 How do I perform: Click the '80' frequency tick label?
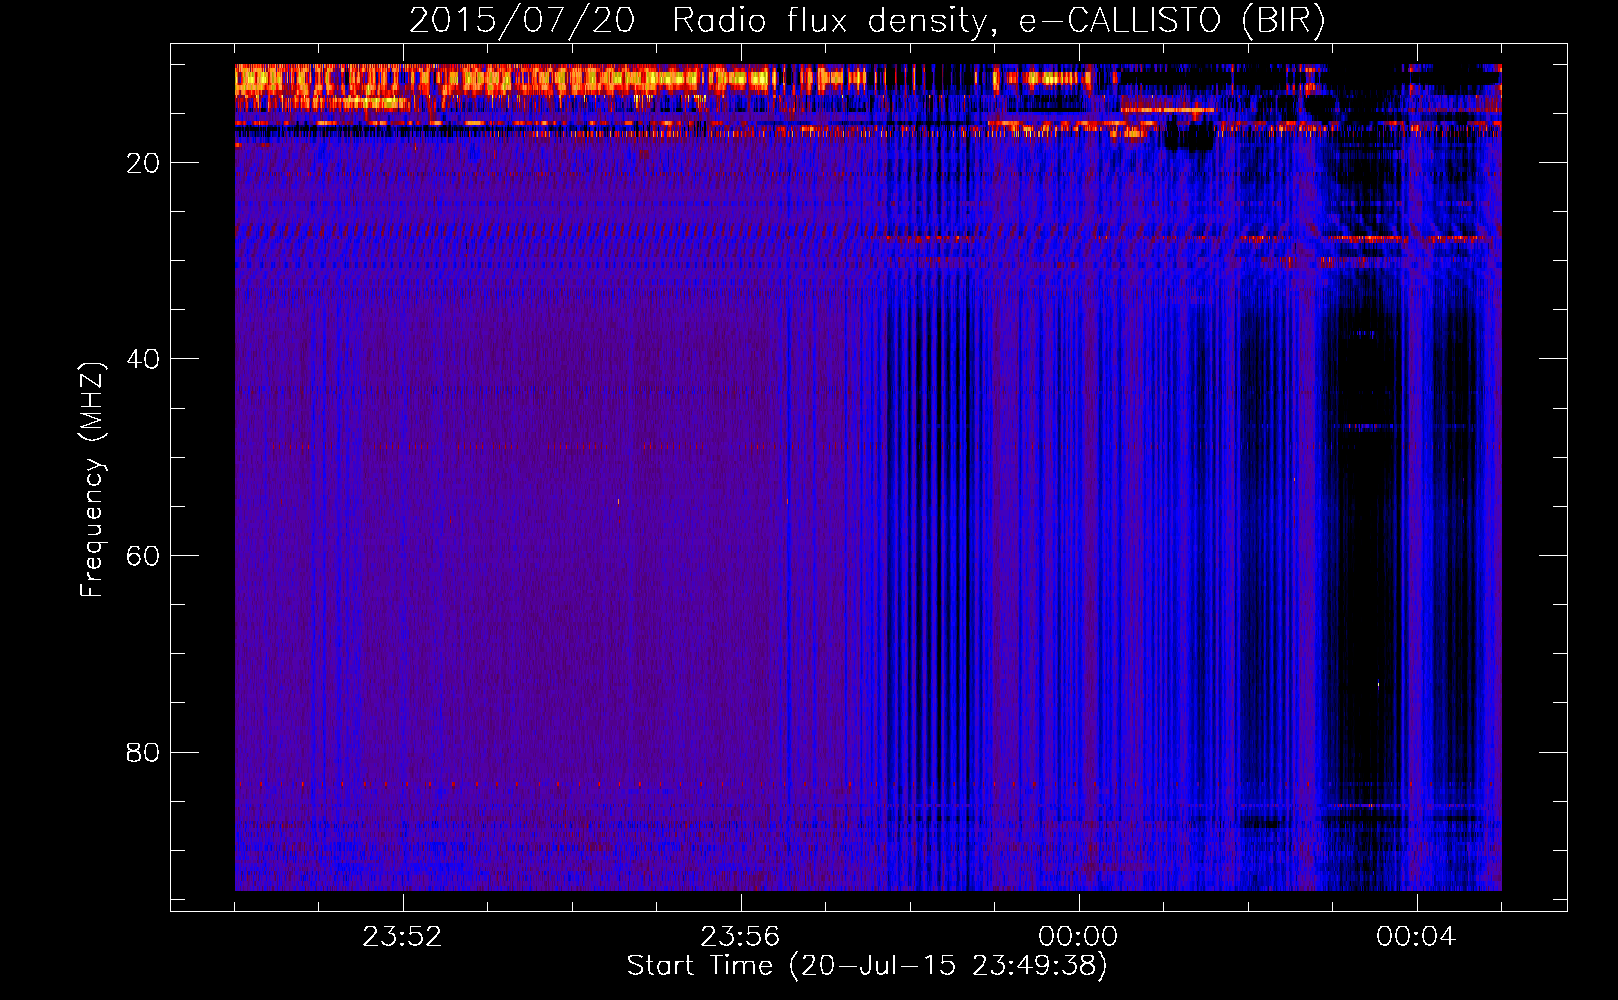coord(143,753)
